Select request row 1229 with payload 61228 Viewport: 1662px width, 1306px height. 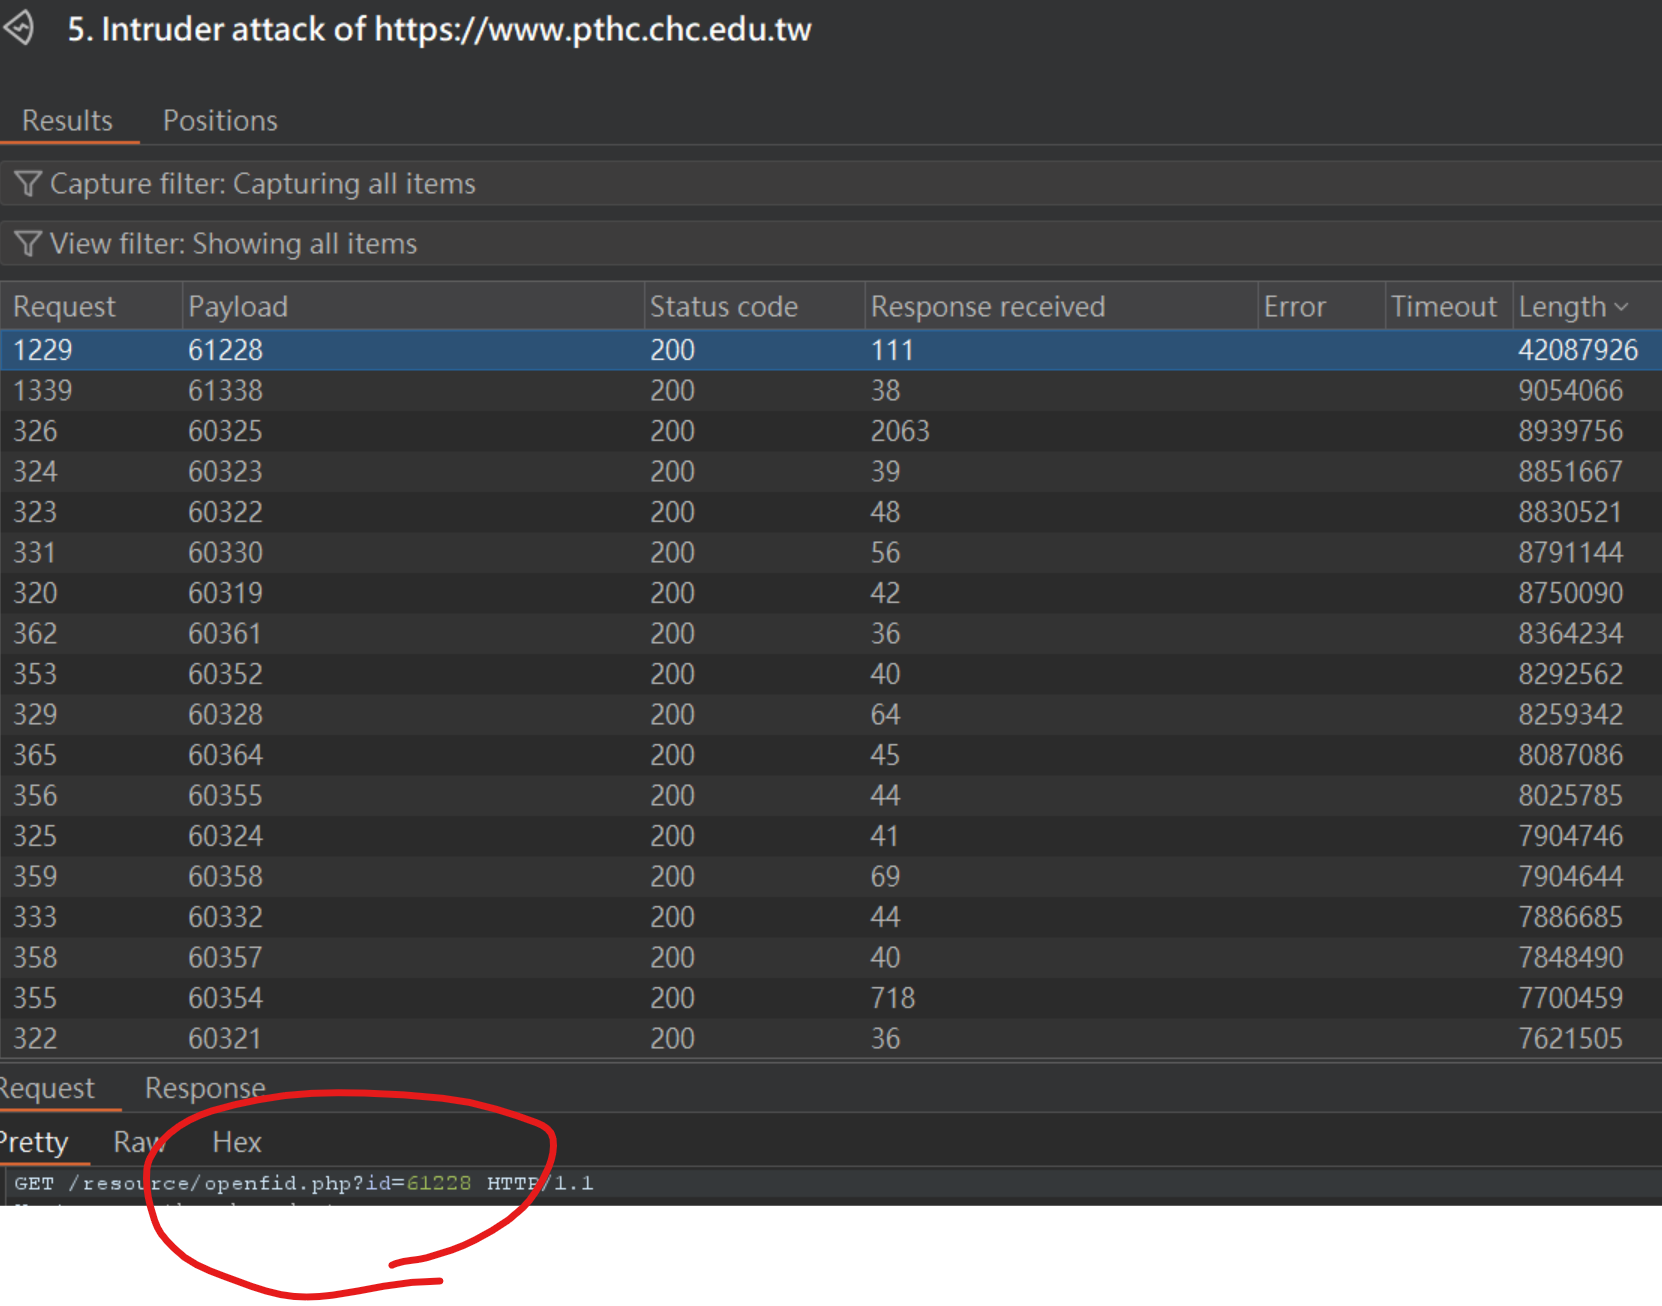pos(831,350)
